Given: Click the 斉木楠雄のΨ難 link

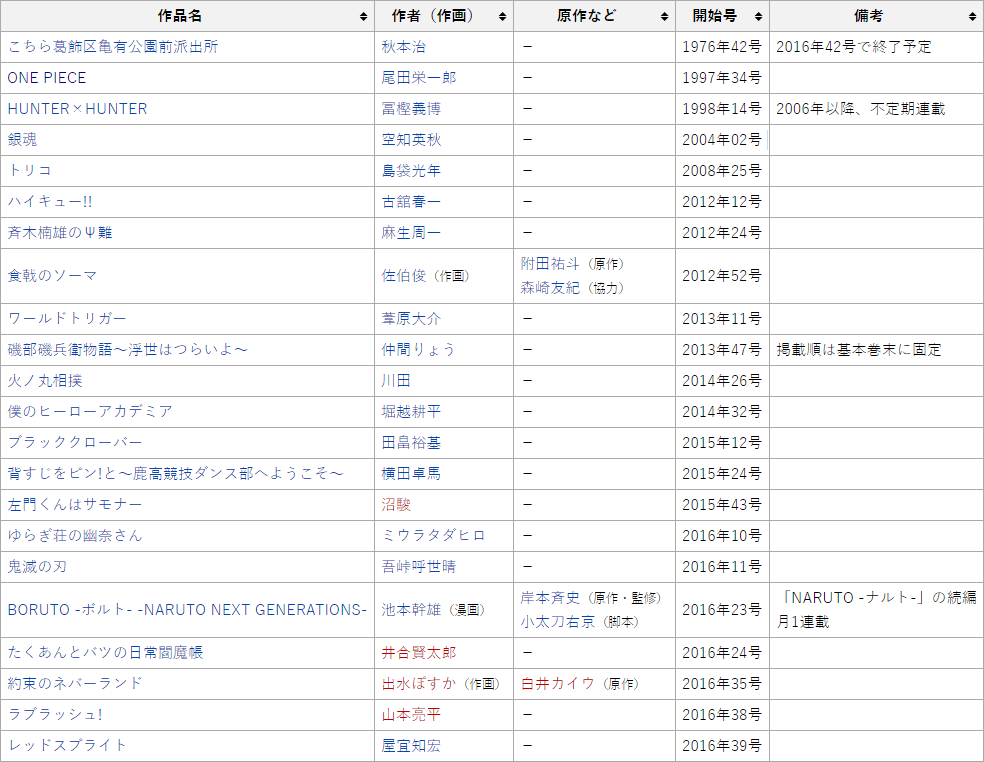Looking at the screenshot, I should [60, 233].
